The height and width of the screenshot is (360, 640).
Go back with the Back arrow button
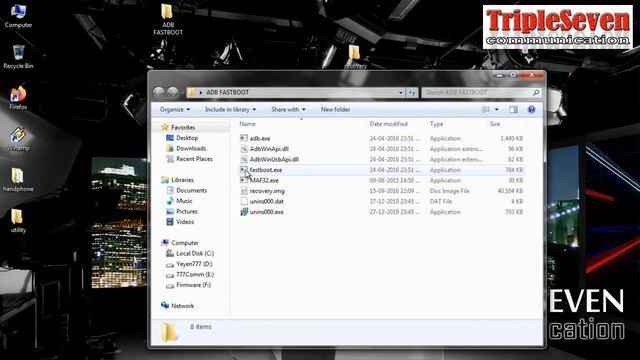159,92
